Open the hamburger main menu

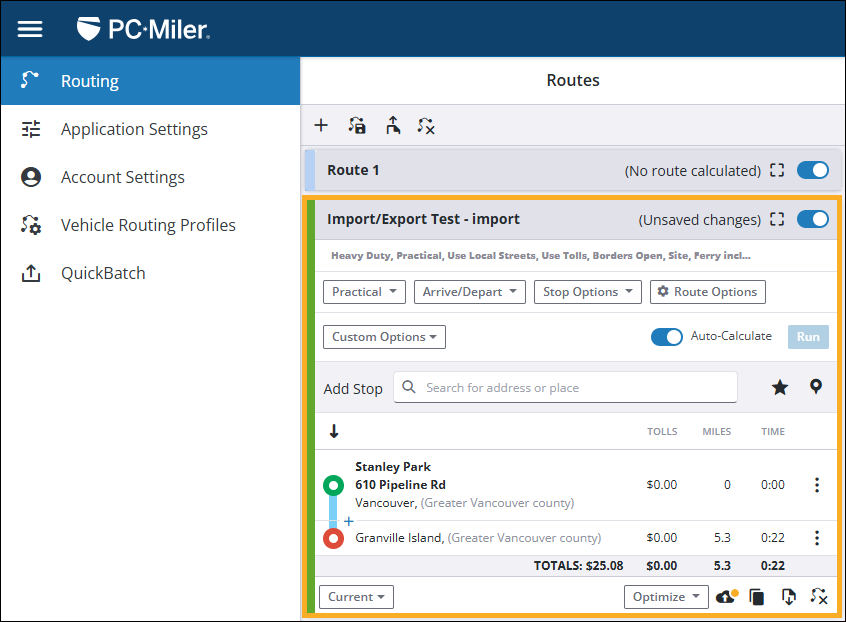click(x=30, y=29)
